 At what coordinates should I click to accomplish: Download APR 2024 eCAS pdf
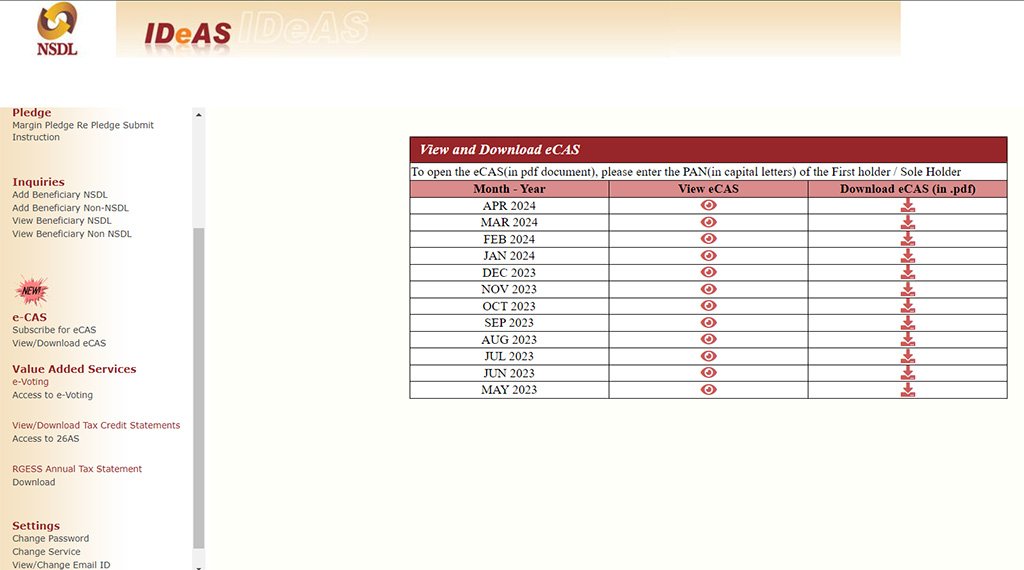pos(908,205)
